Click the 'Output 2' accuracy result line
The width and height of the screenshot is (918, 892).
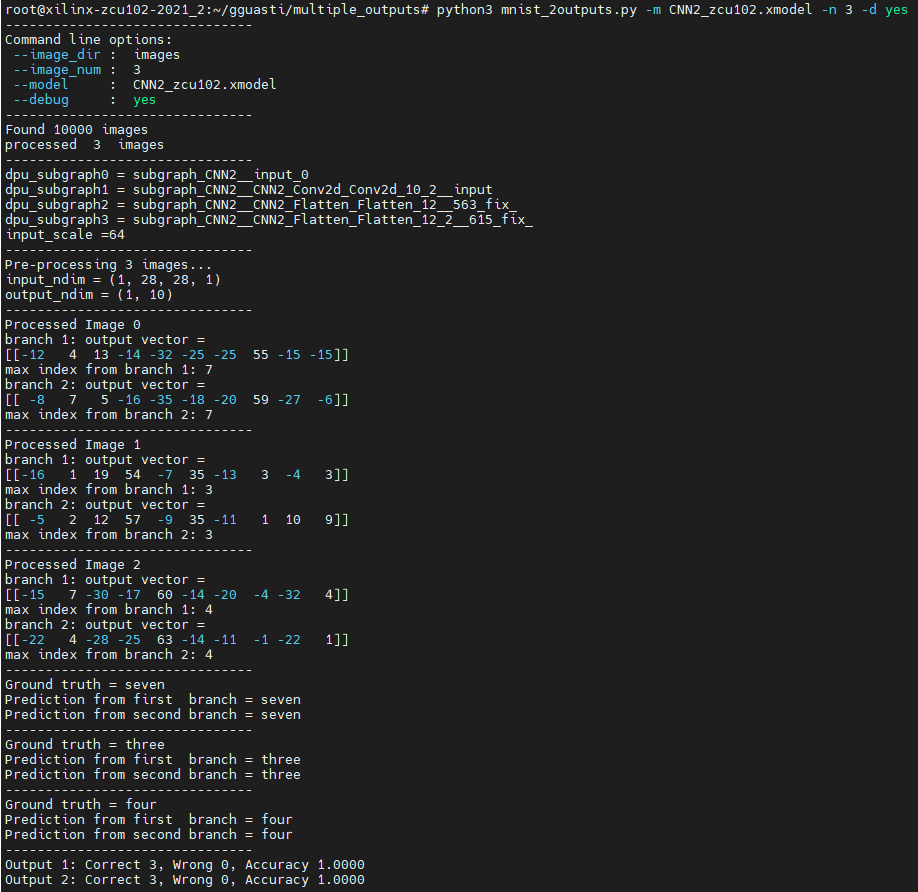[x=184, y=879]
